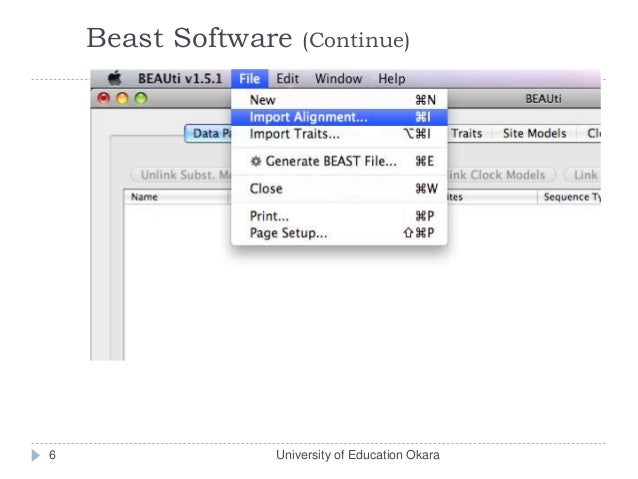The height and width of the screenshot is (479, 638).
Task: Choose Page Setup... from the File menu
Action: tap(339, 233)
